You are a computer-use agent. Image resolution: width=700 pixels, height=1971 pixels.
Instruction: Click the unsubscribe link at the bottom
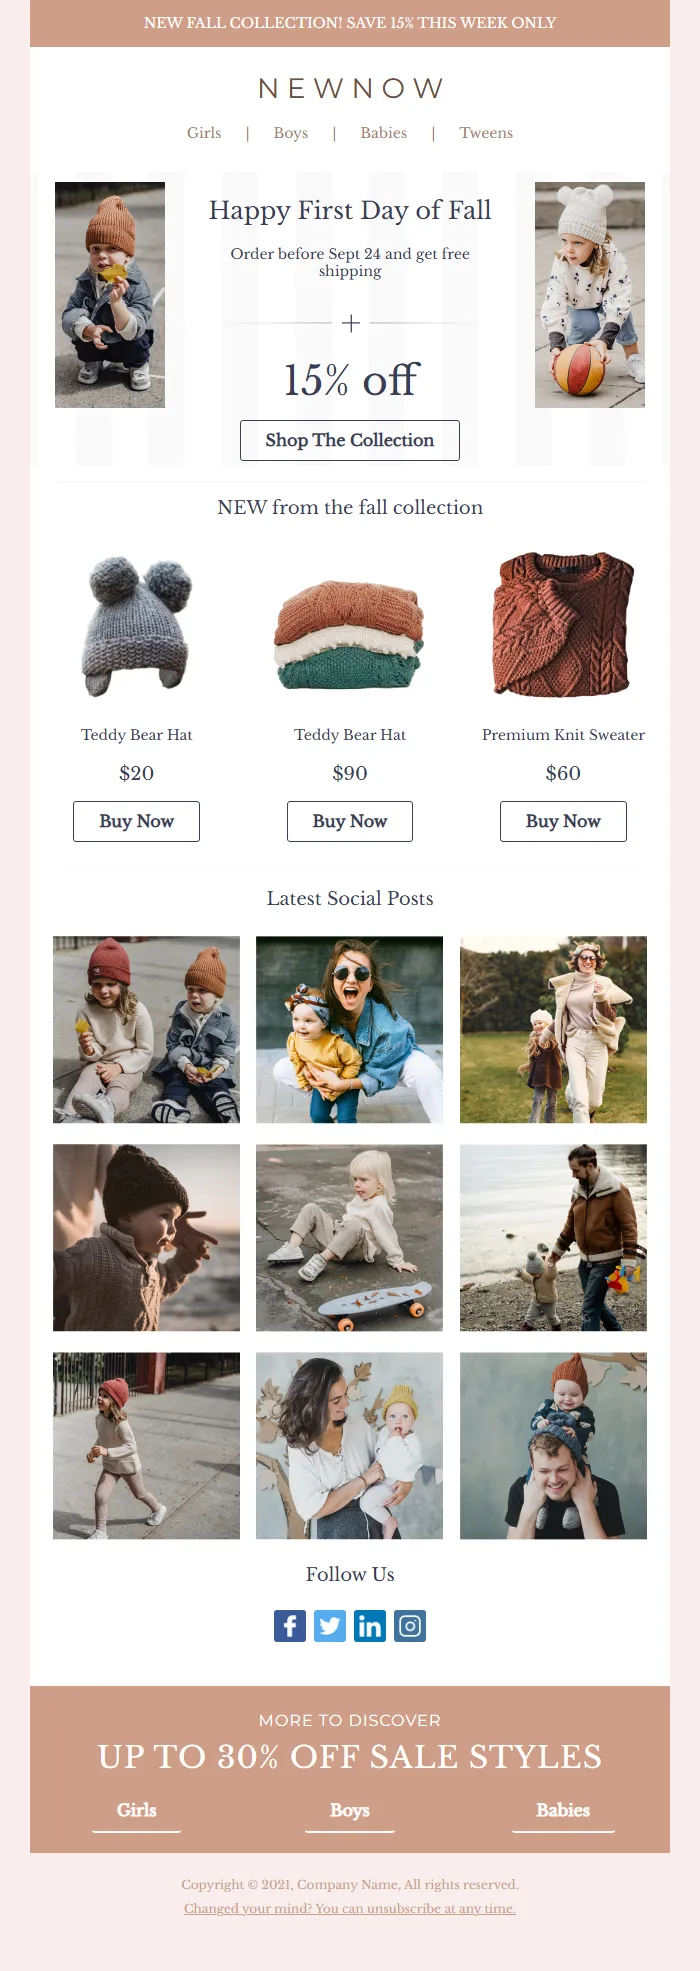(x=350, y=1909)
